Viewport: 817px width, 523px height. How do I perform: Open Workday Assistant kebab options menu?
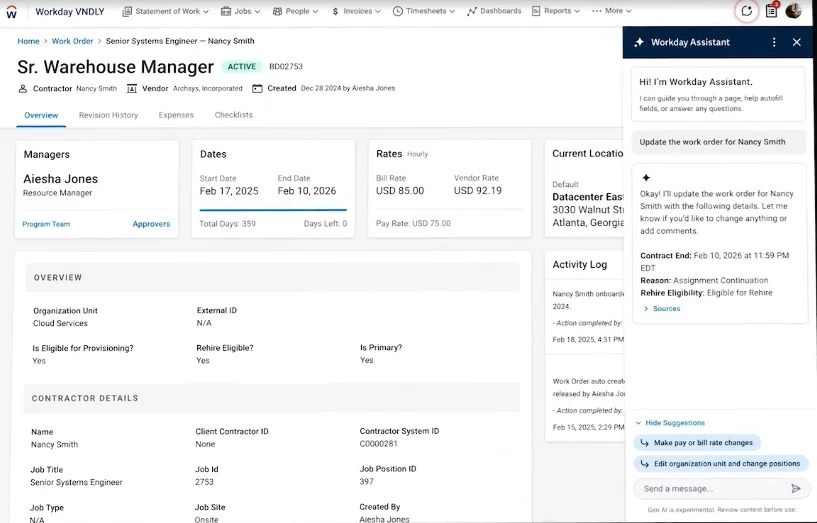(x=773, y=42)
